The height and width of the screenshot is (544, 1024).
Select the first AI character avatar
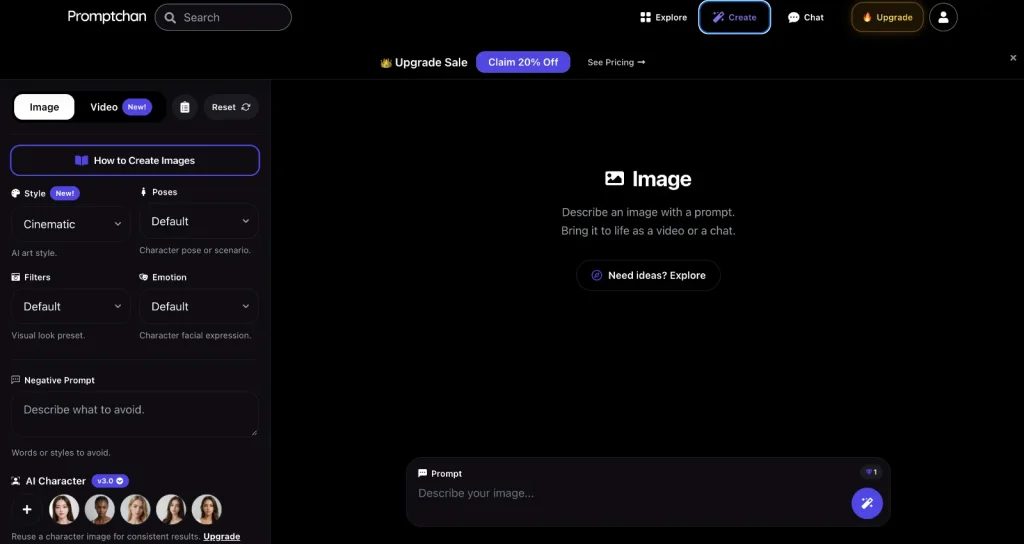coord(64,509)
